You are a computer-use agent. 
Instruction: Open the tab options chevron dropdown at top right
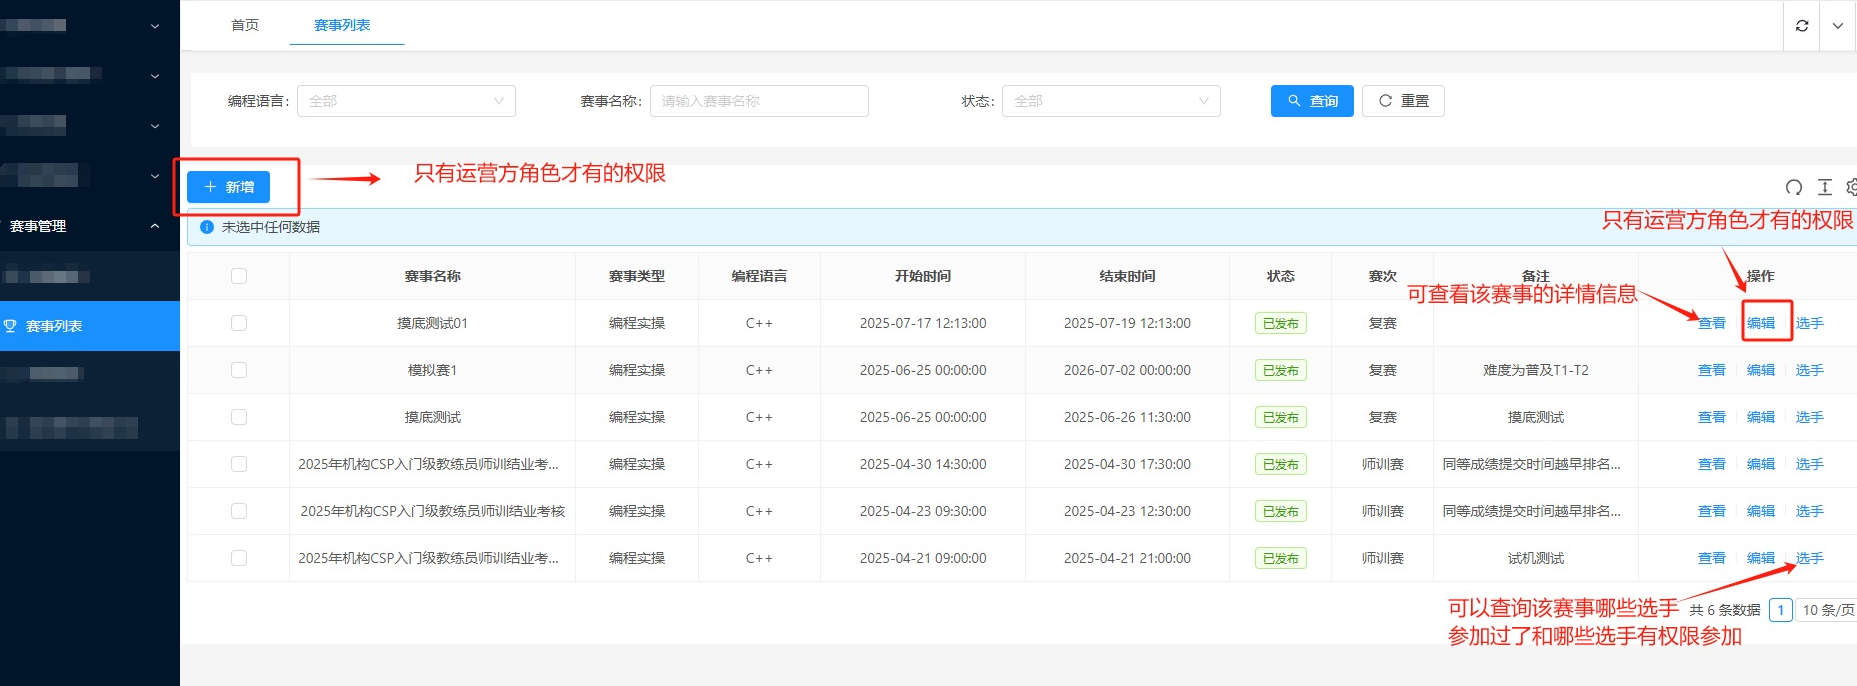coord(1838,26)
